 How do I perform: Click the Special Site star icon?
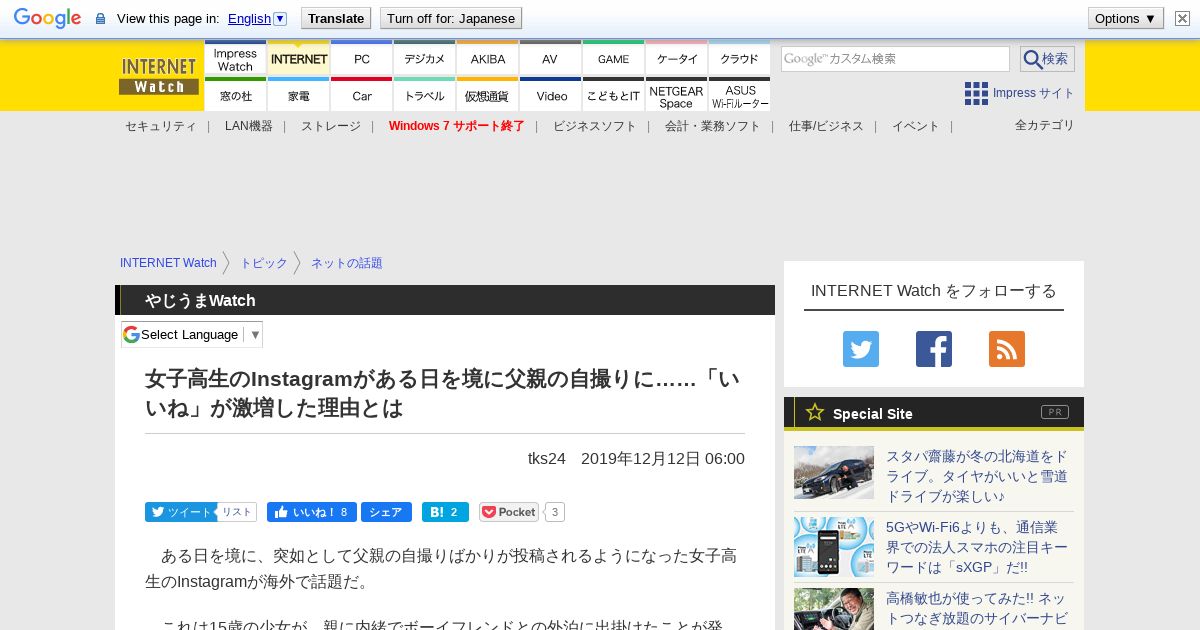coord(815,412)
